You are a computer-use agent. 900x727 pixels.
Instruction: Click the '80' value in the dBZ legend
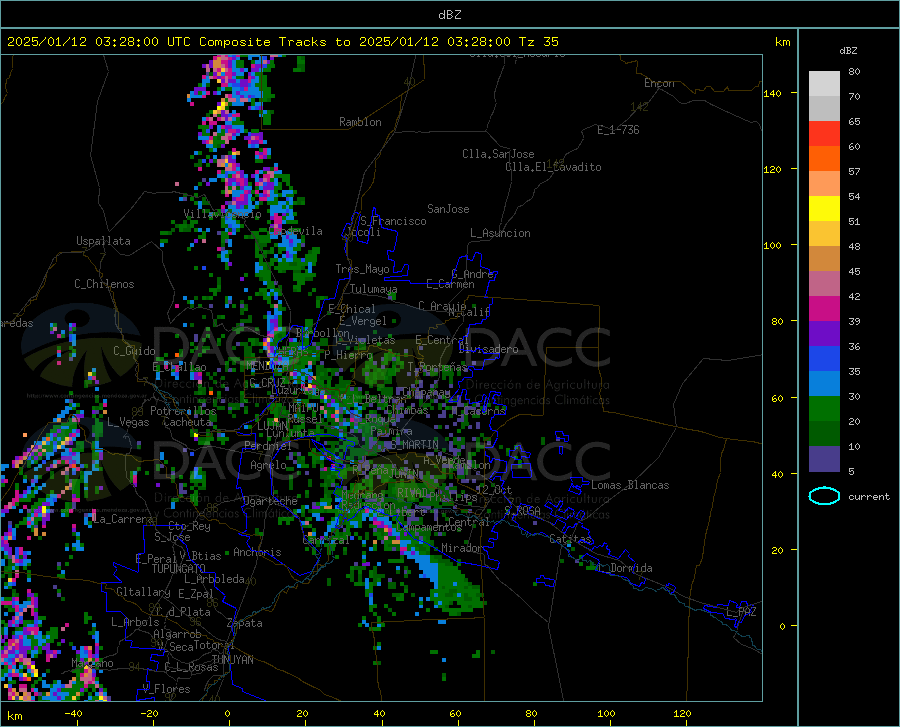[854, 72]
